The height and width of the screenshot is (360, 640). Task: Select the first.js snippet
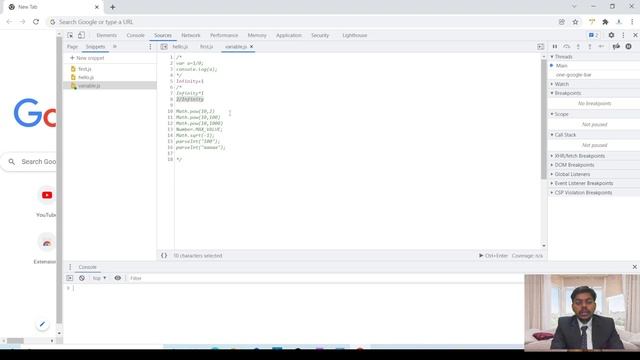84,69
